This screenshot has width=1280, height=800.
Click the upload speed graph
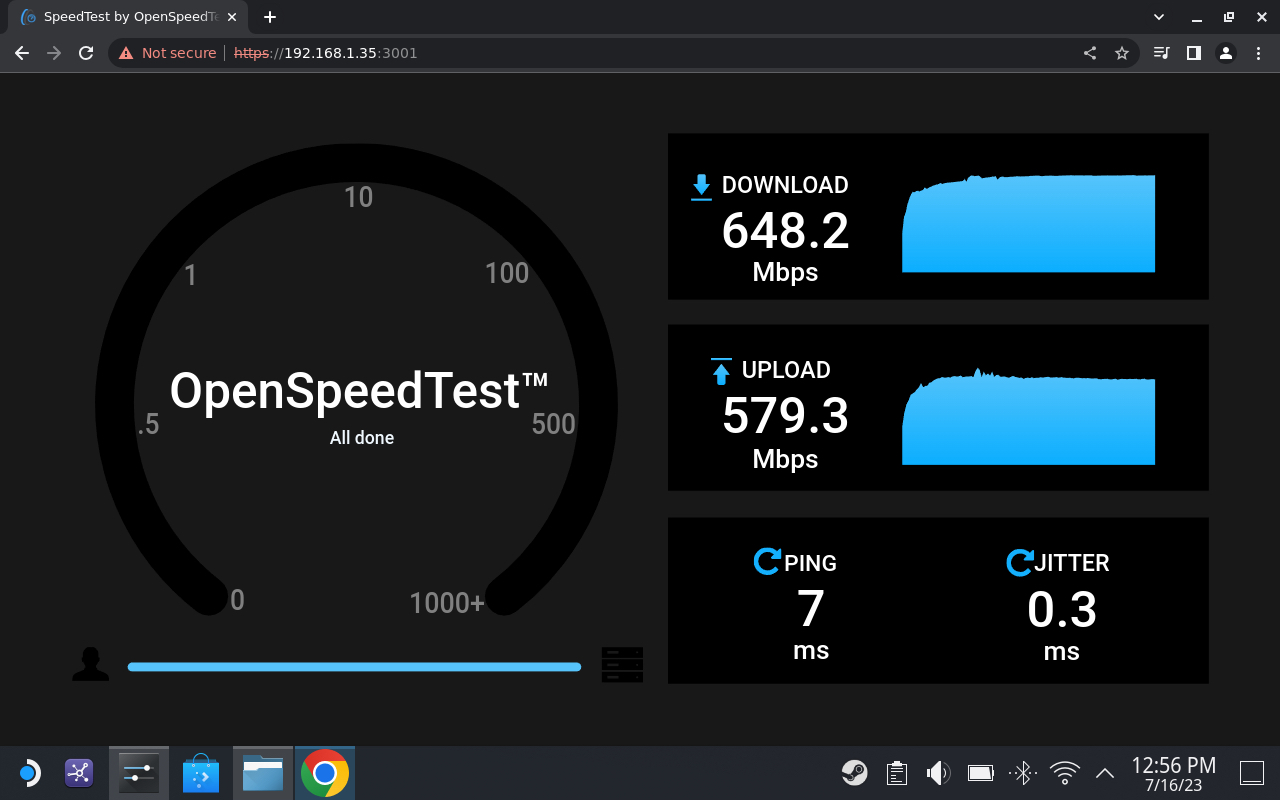1028,416
